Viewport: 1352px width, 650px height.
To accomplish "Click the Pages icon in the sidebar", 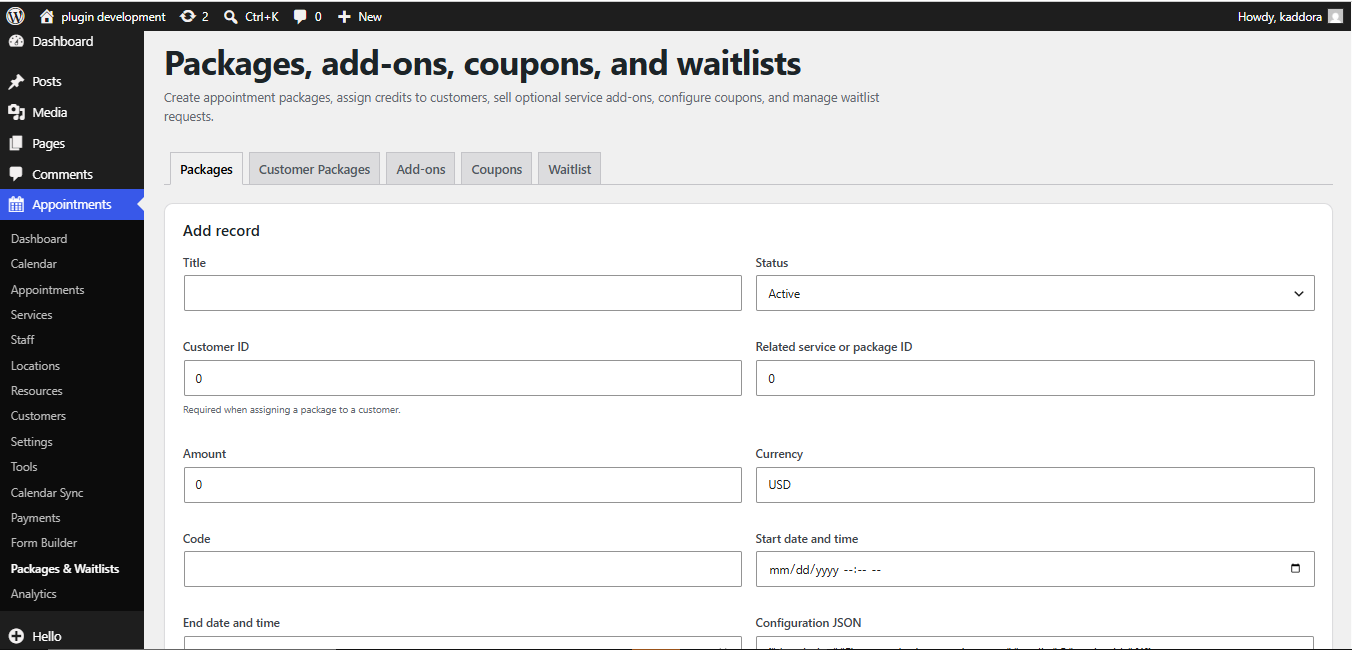I will coord(16,143).
